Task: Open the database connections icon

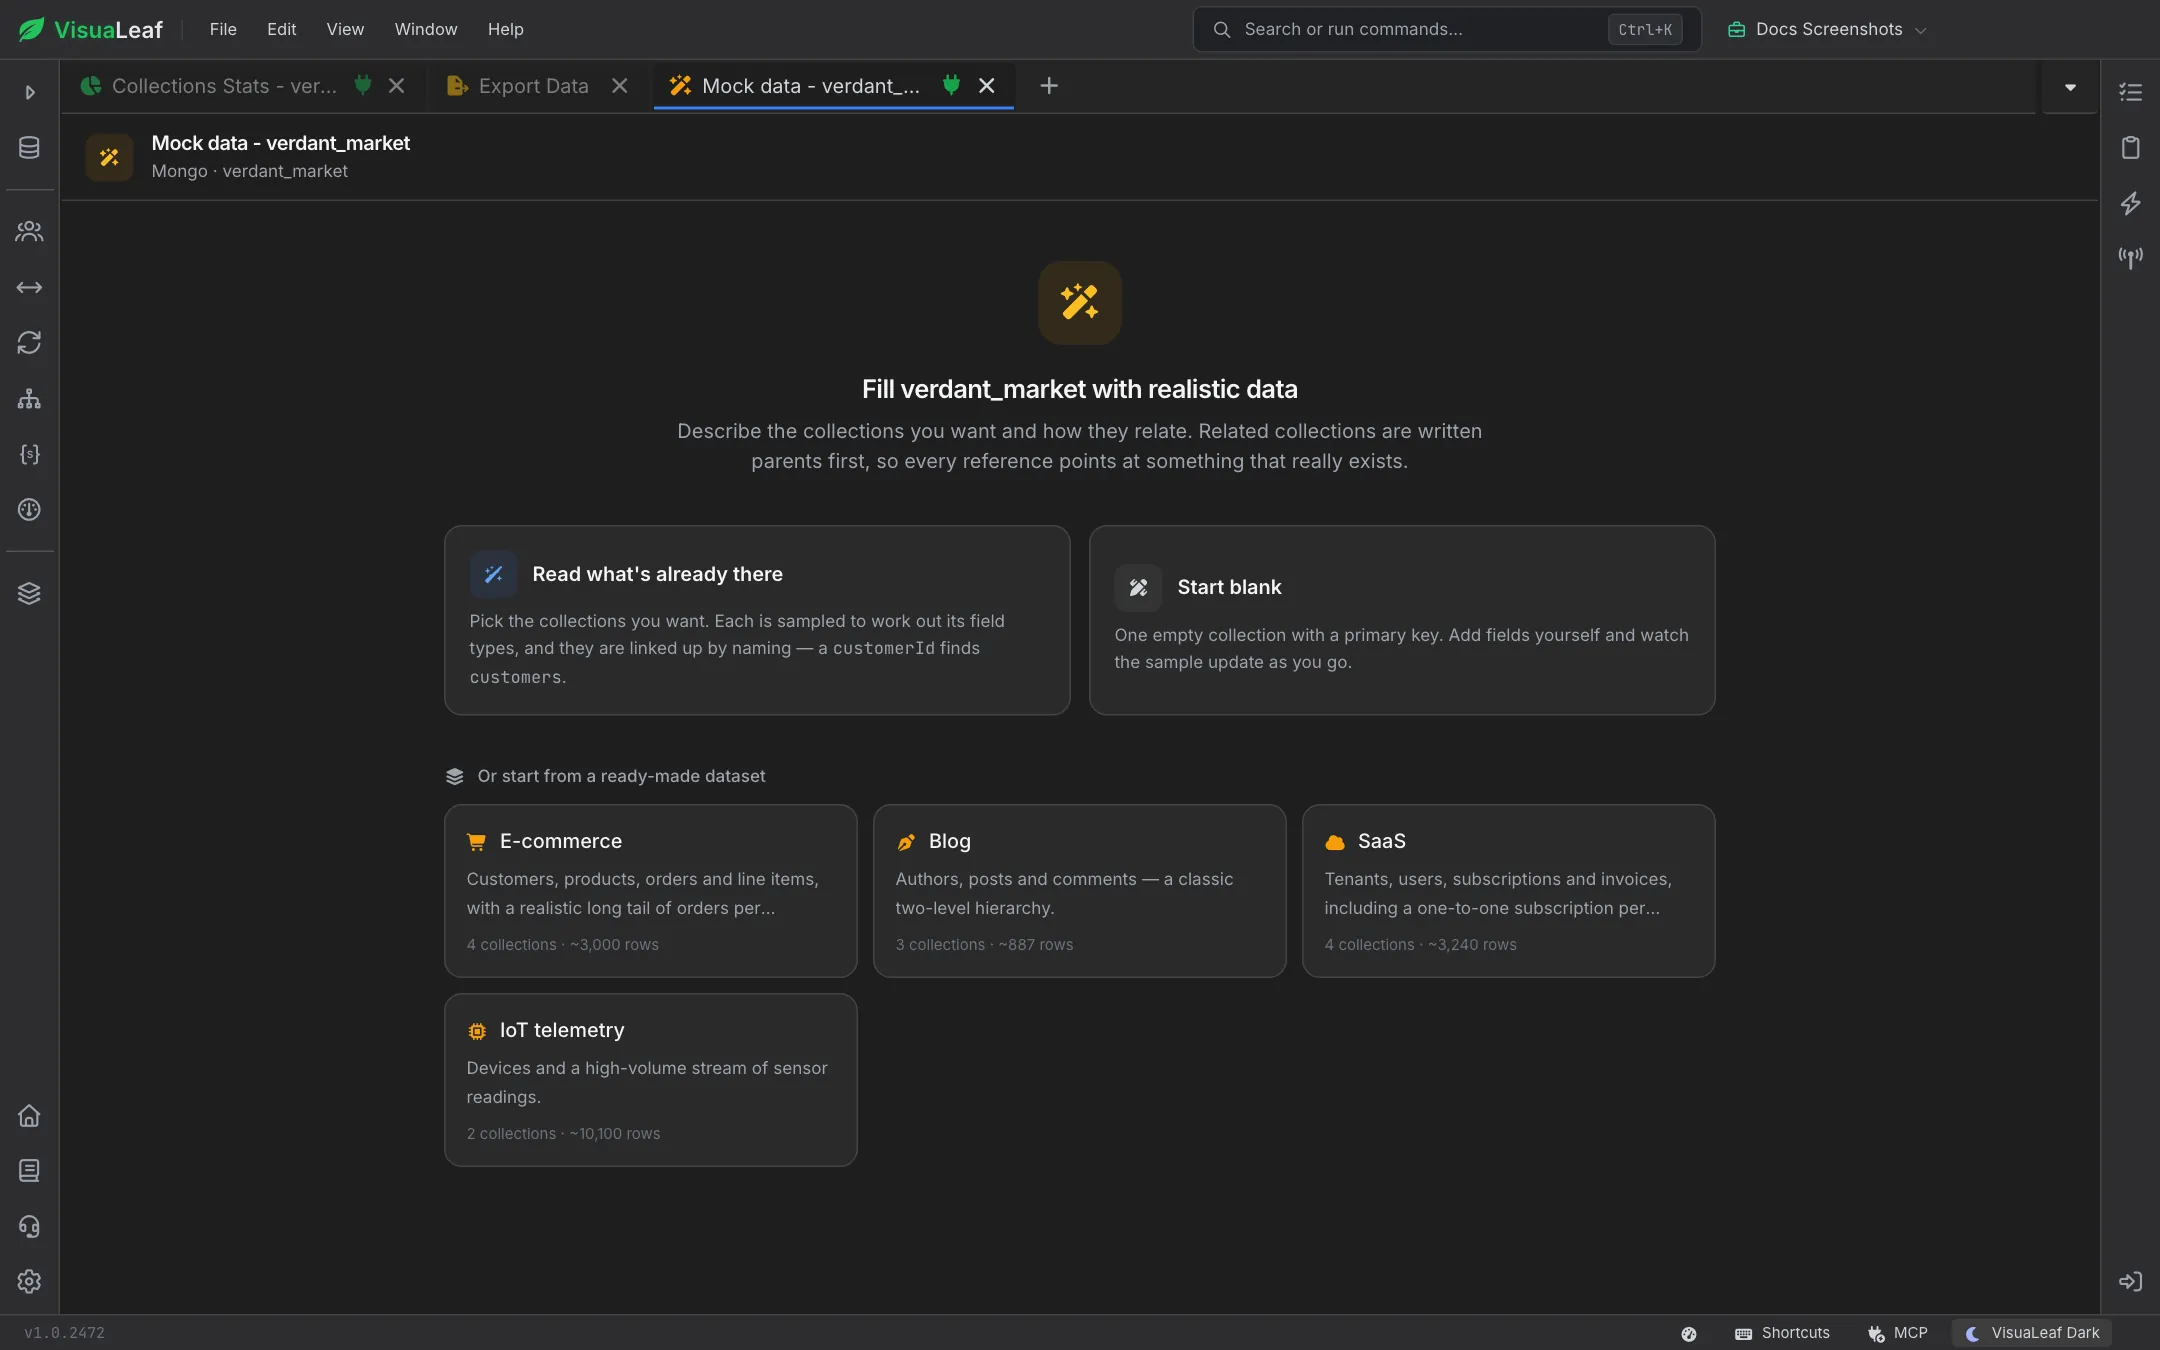Action: pos(29,148)
